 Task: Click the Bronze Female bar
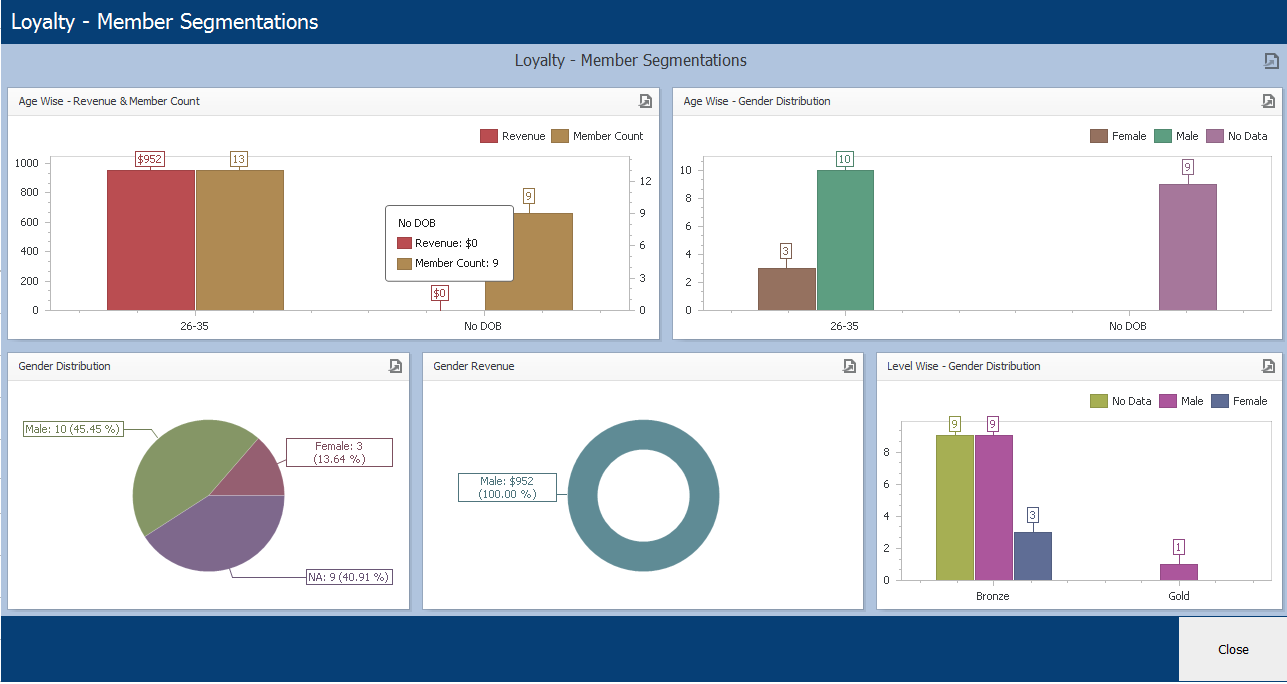point(1032,556)
